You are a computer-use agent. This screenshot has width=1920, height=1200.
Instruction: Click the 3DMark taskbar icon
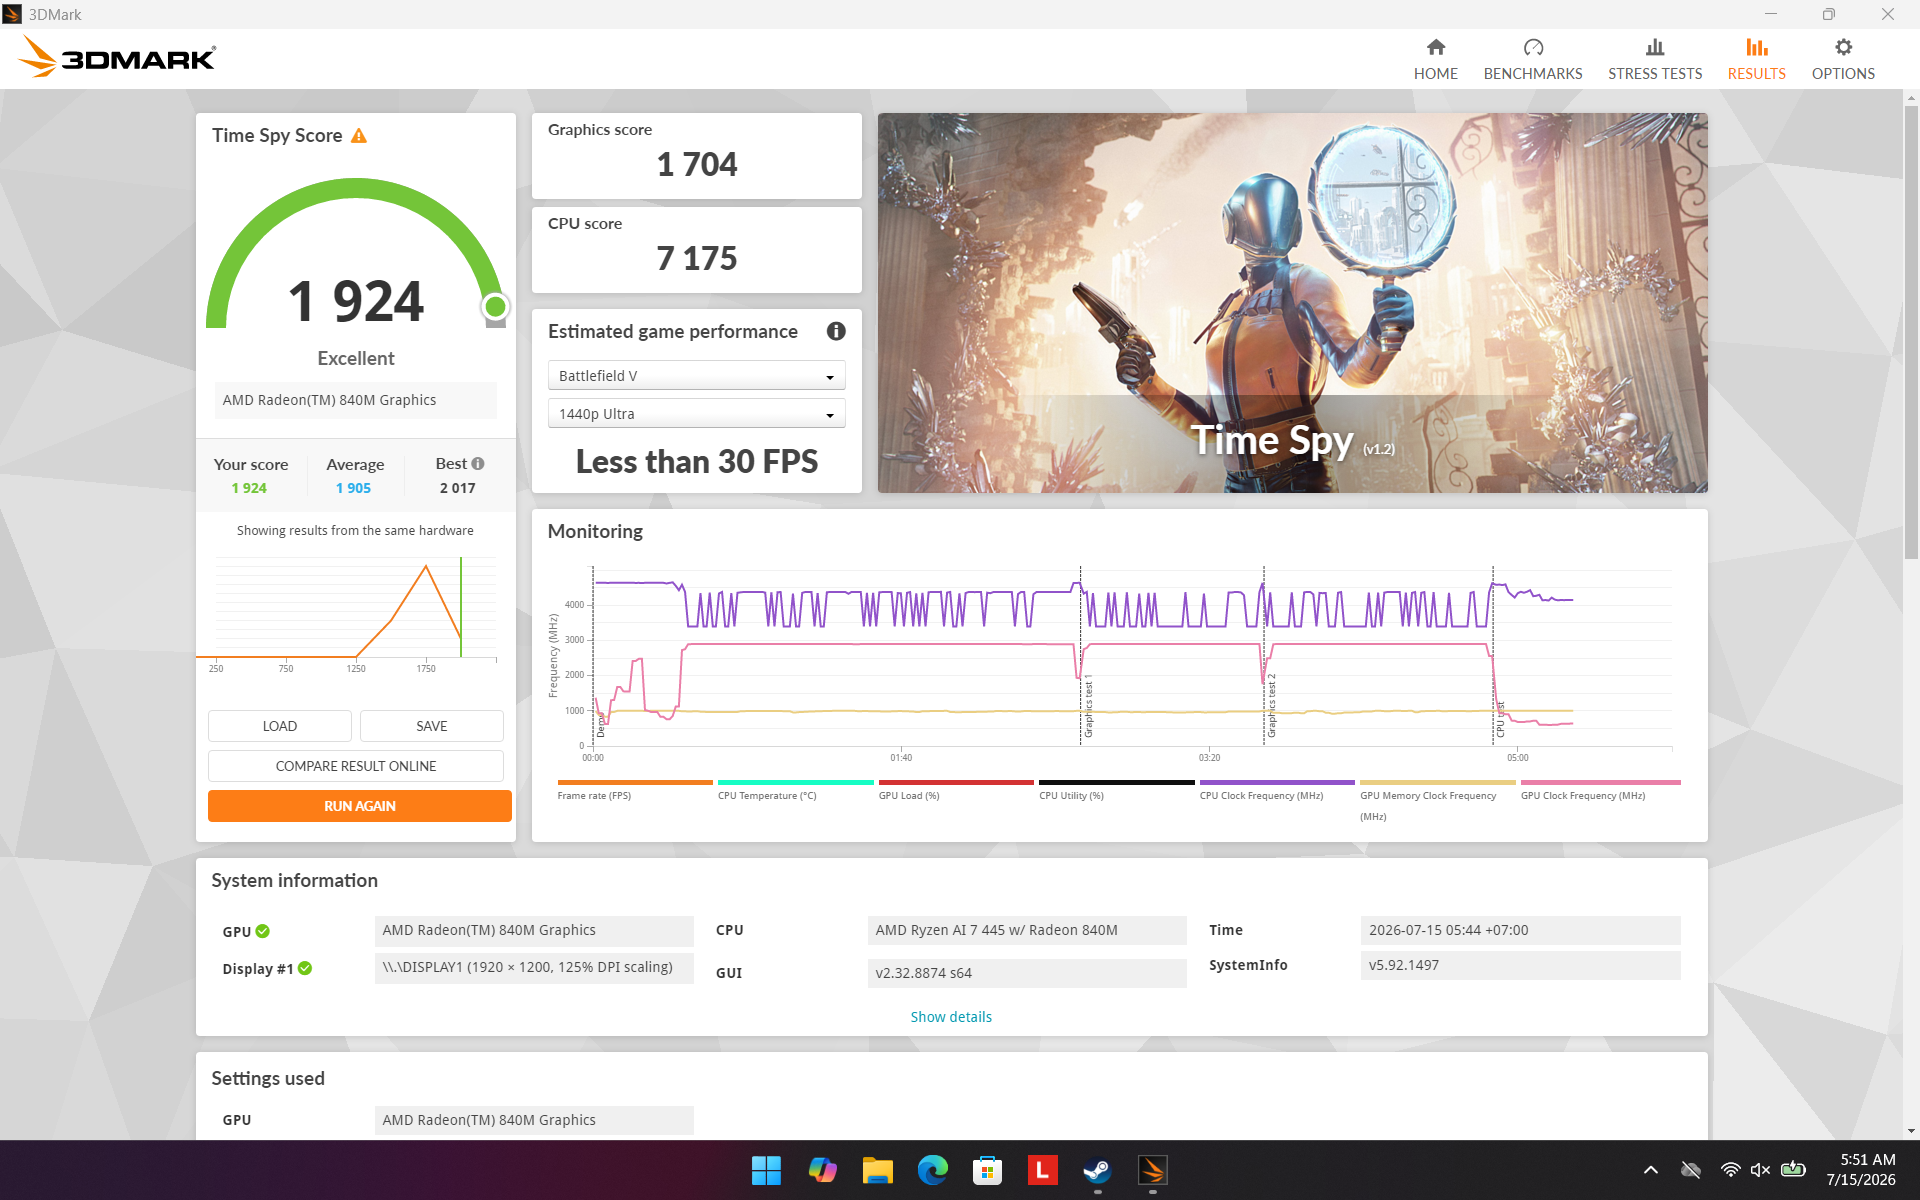click(x=1152, y=1170)
